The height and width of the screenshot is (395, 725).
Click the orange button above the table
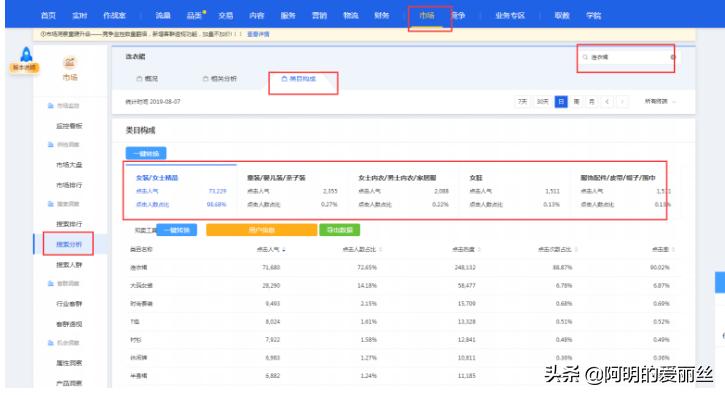click(x=262, y=230)
